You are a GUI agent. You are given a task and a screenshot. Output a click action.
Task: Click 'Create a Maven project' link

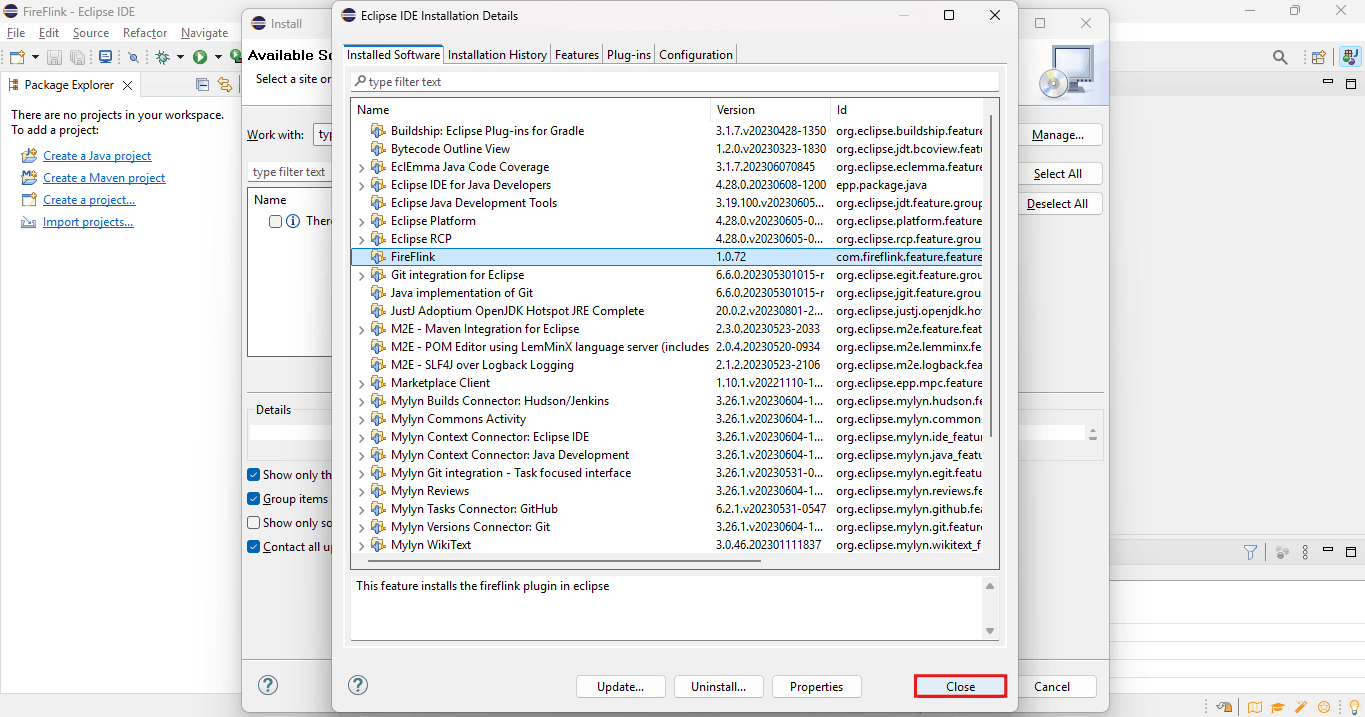[104, 178]
